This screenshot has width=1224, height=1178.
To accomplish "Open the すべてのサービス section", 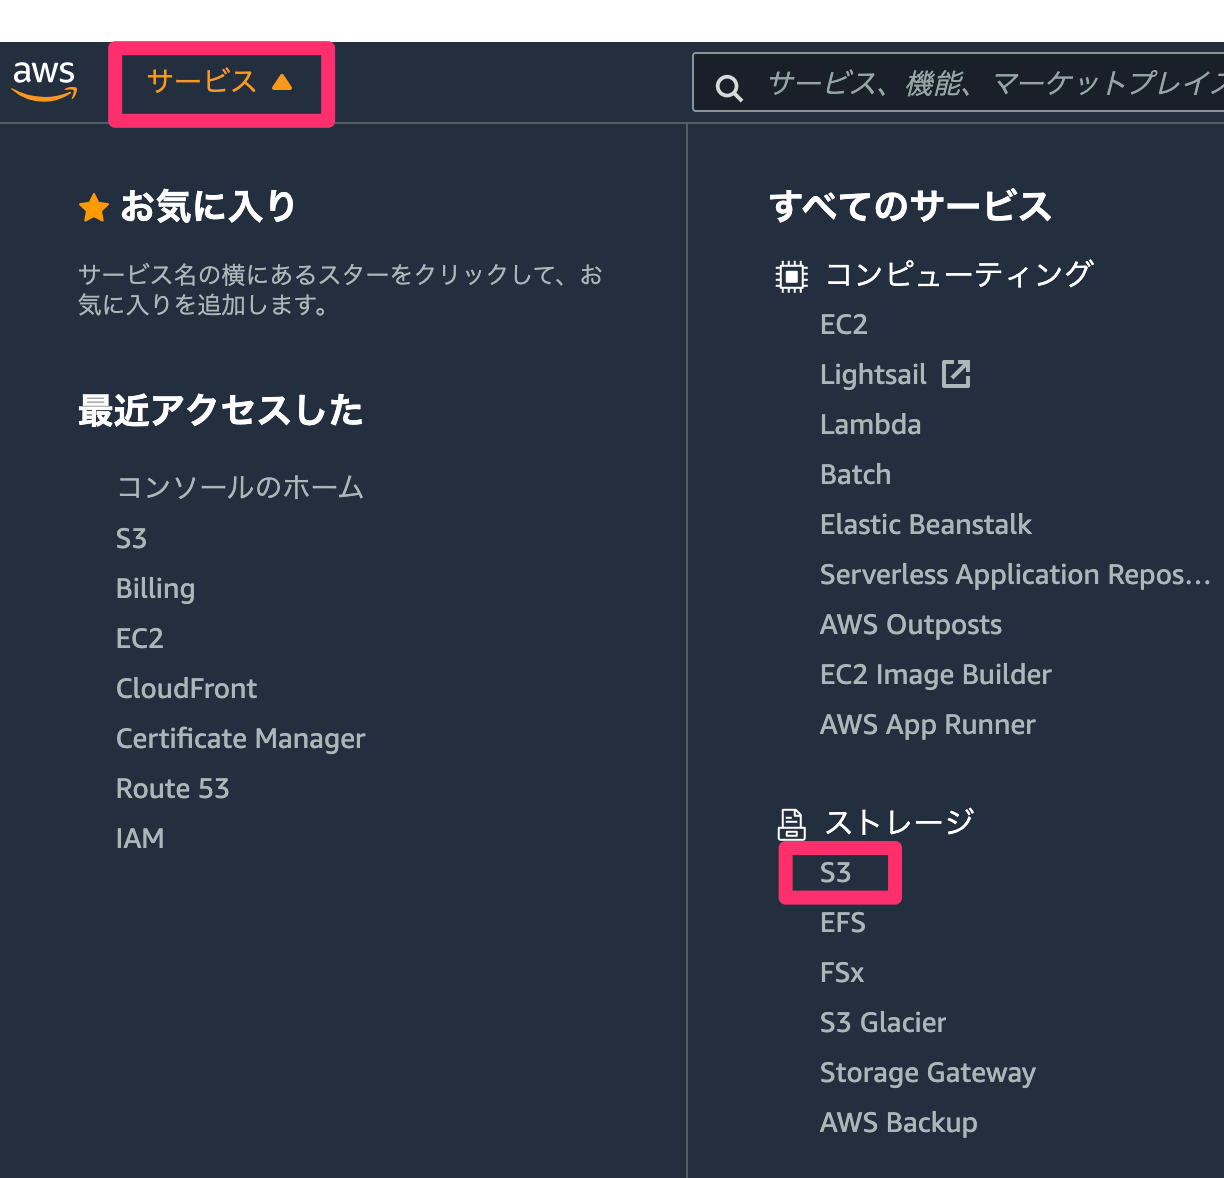I will [x=909, y=206].
